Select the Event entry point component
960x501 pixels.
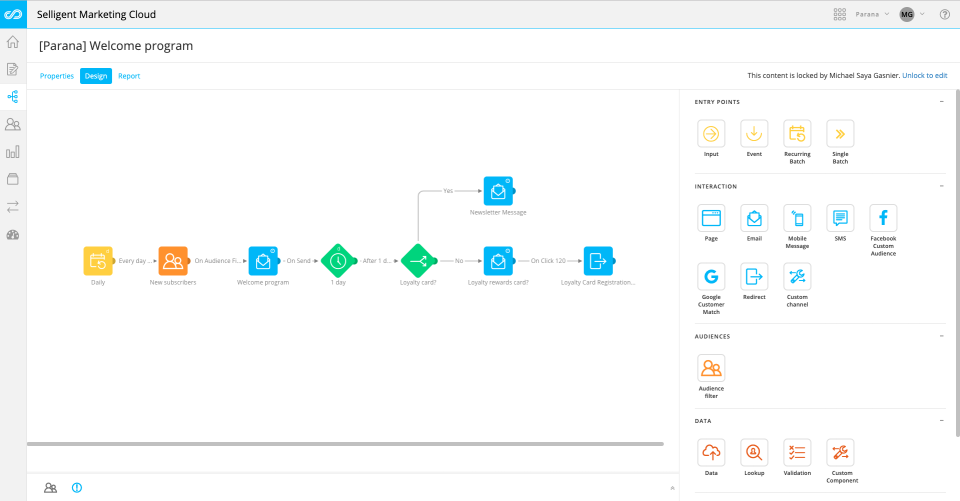(754, 134)
